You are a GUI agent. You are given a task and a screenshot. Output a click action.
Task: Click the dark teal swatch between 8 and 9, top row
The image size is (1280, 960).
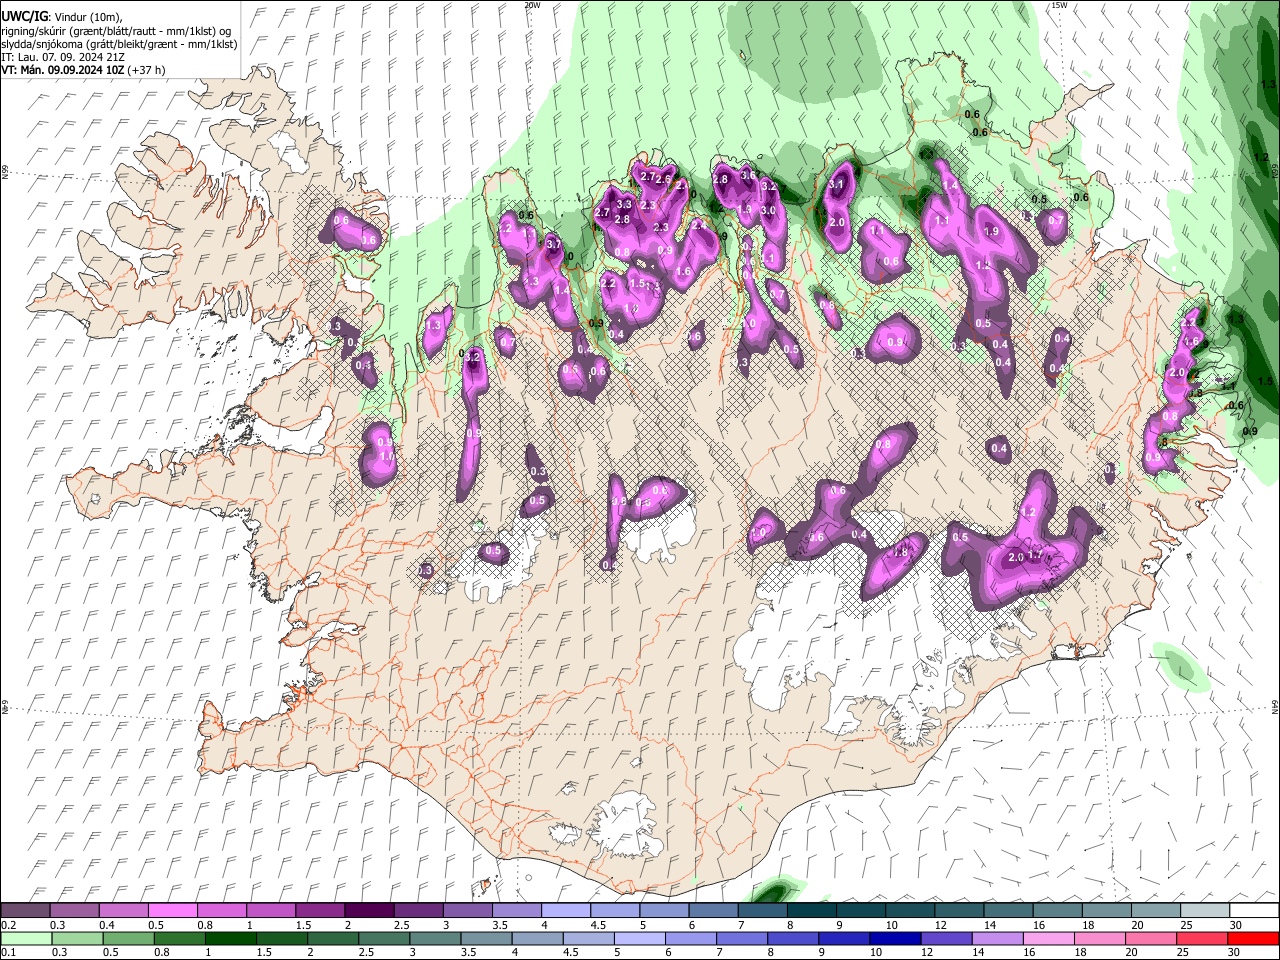pyautogui.click(x=812, y=910)
